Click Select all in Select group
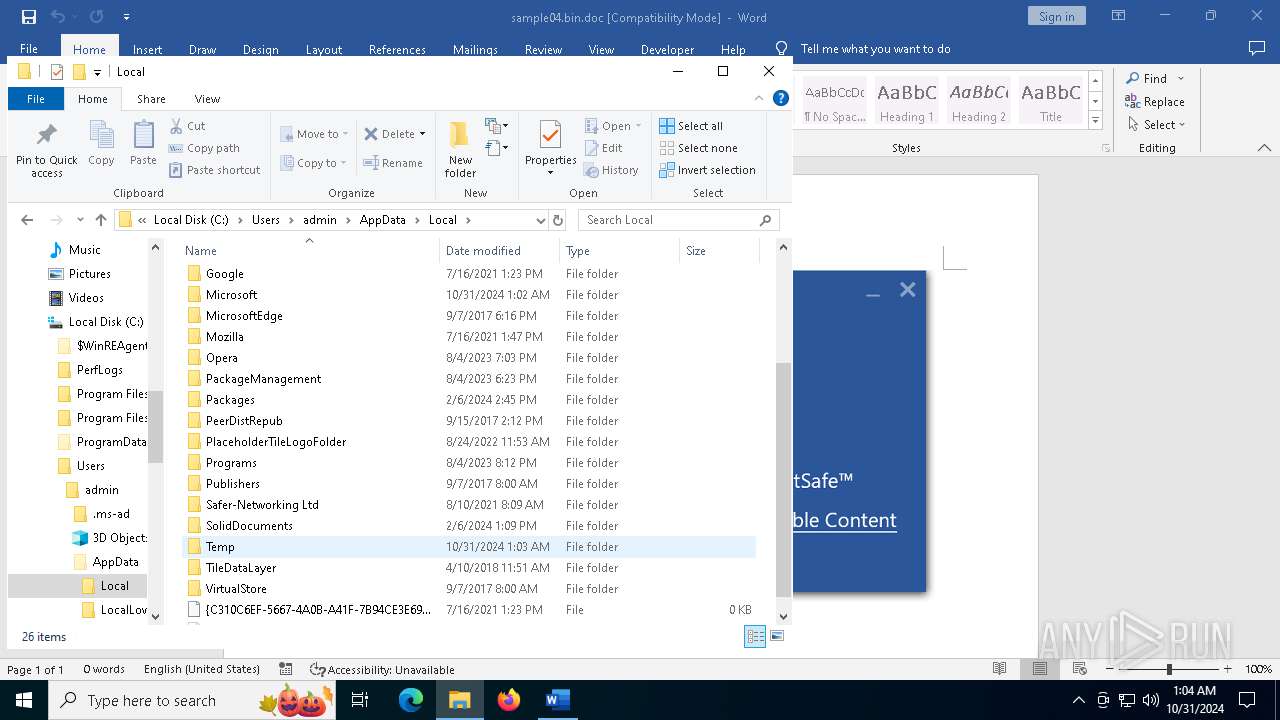Viewport: 1280px width, 720px height. (x=691, y=126)
